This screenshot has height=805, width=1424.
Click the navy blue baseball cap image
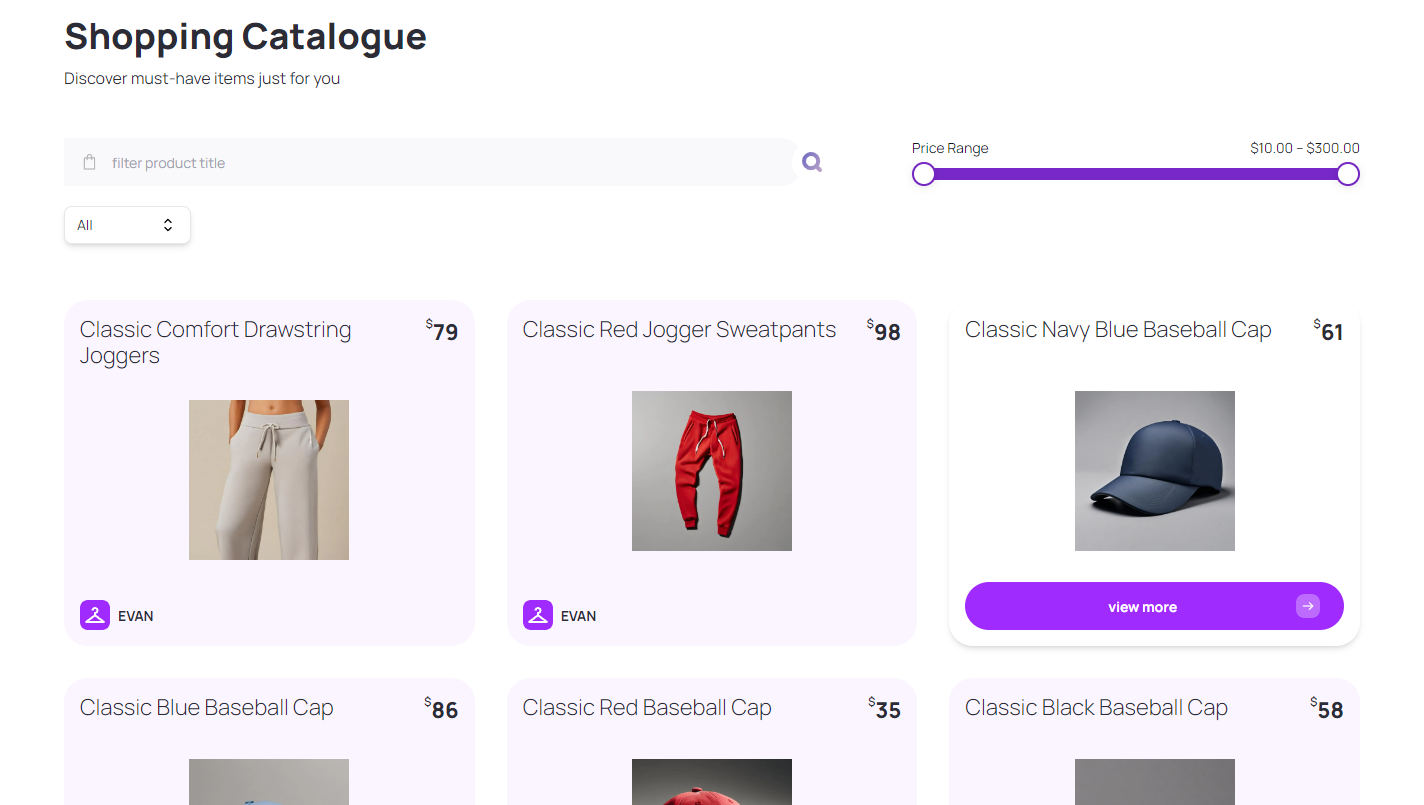[1155, 471]
